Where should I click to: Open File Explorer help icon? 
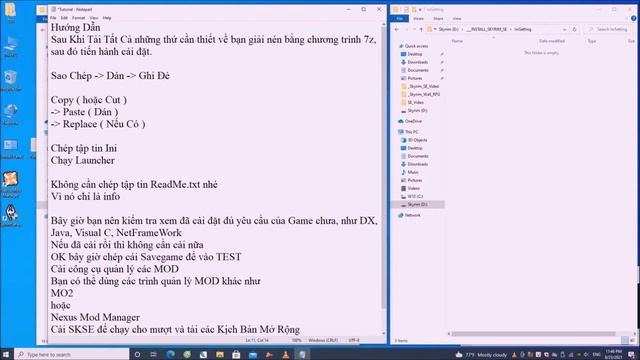pyautogui.click(x=634, y=18)
